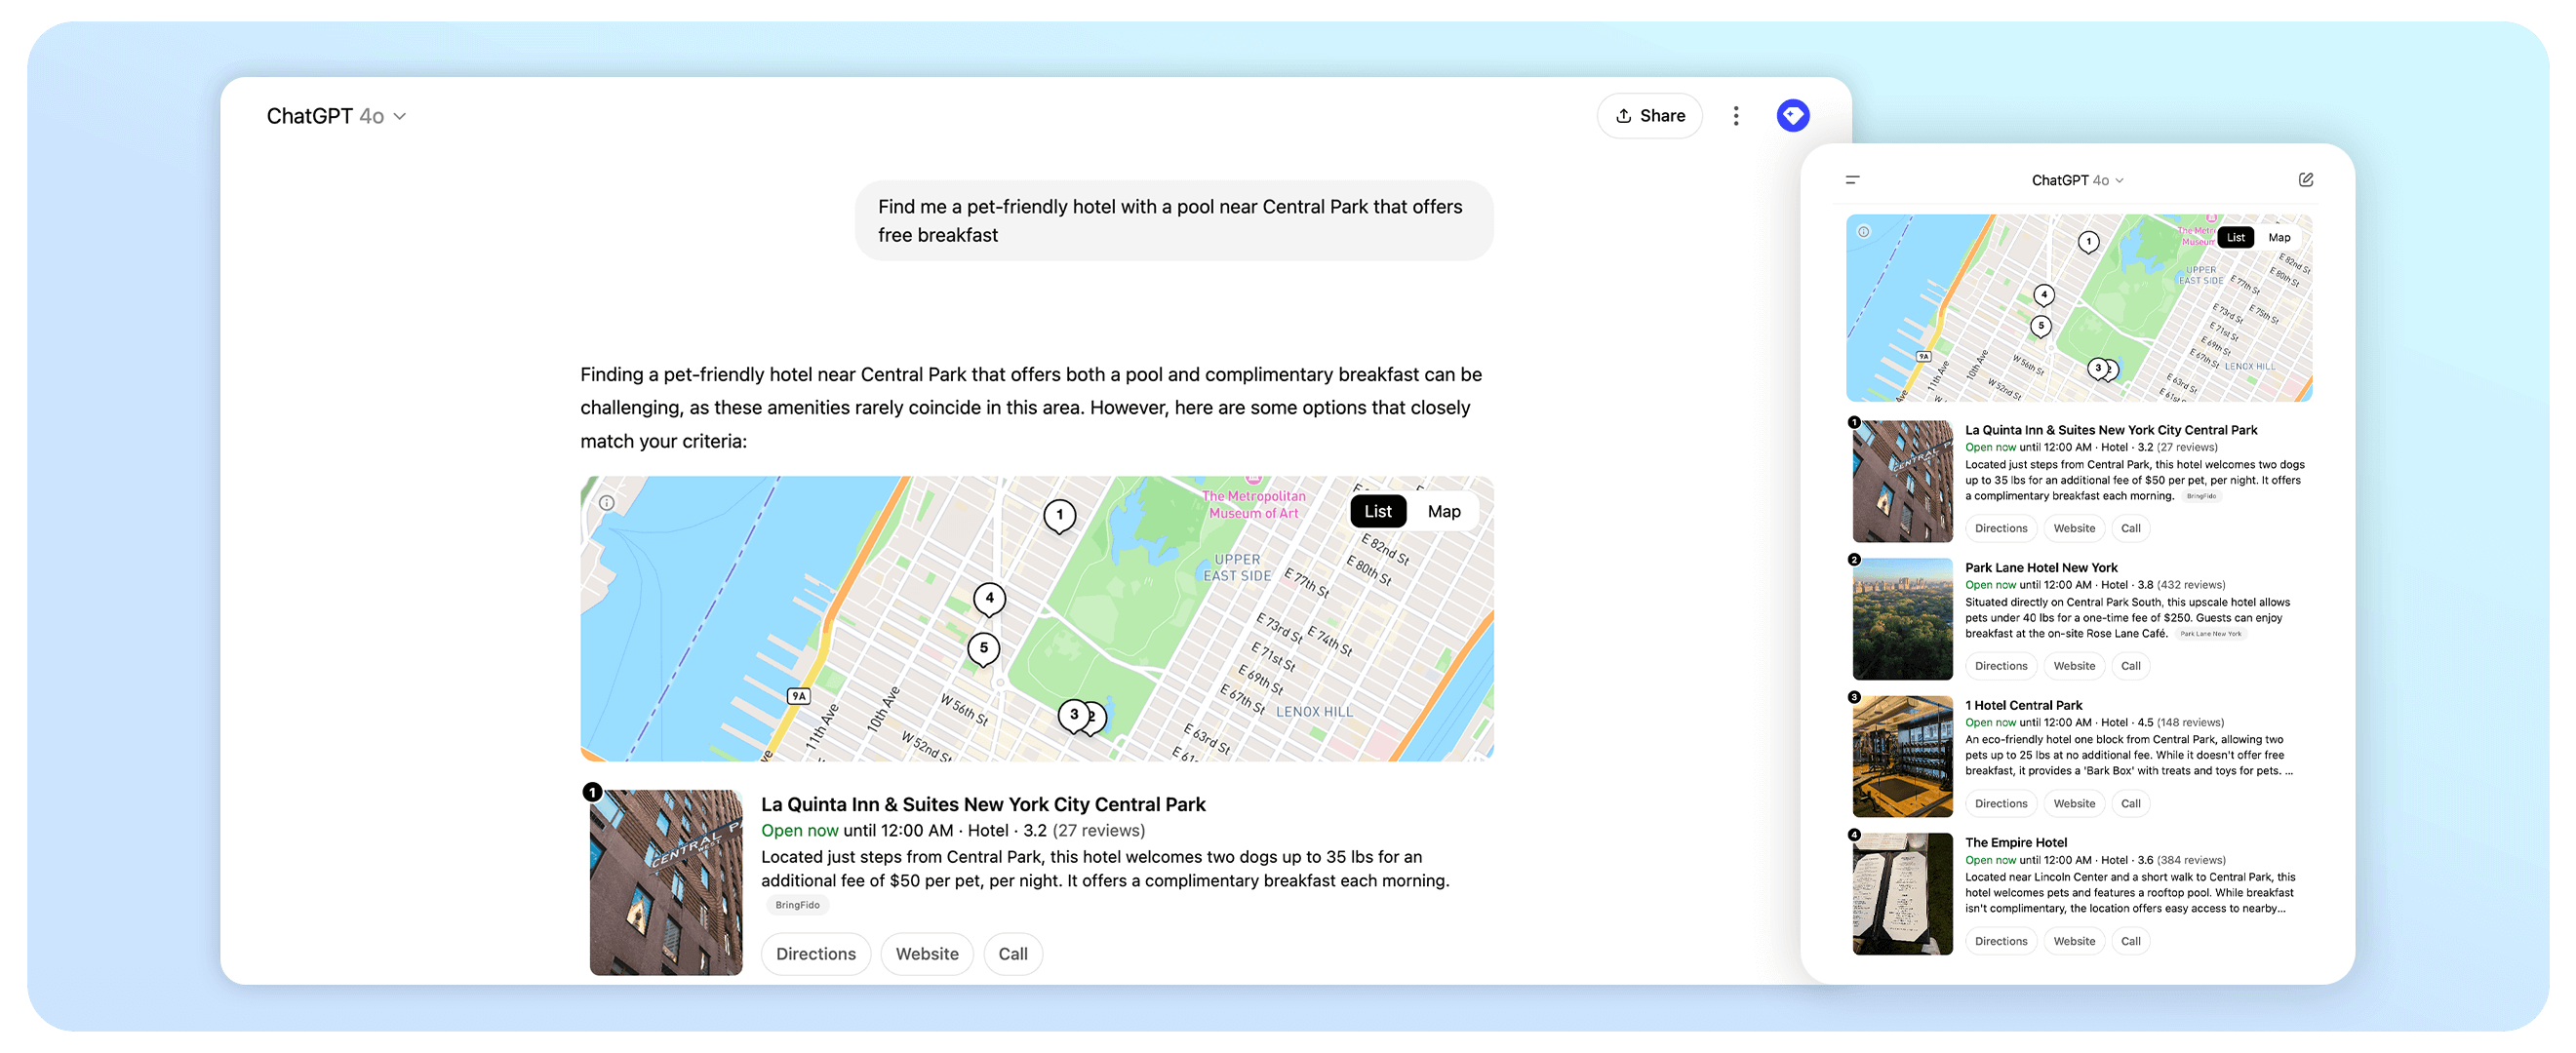Switch to Map view on main map
2576x1053 pixels.
coord(1444,511)
